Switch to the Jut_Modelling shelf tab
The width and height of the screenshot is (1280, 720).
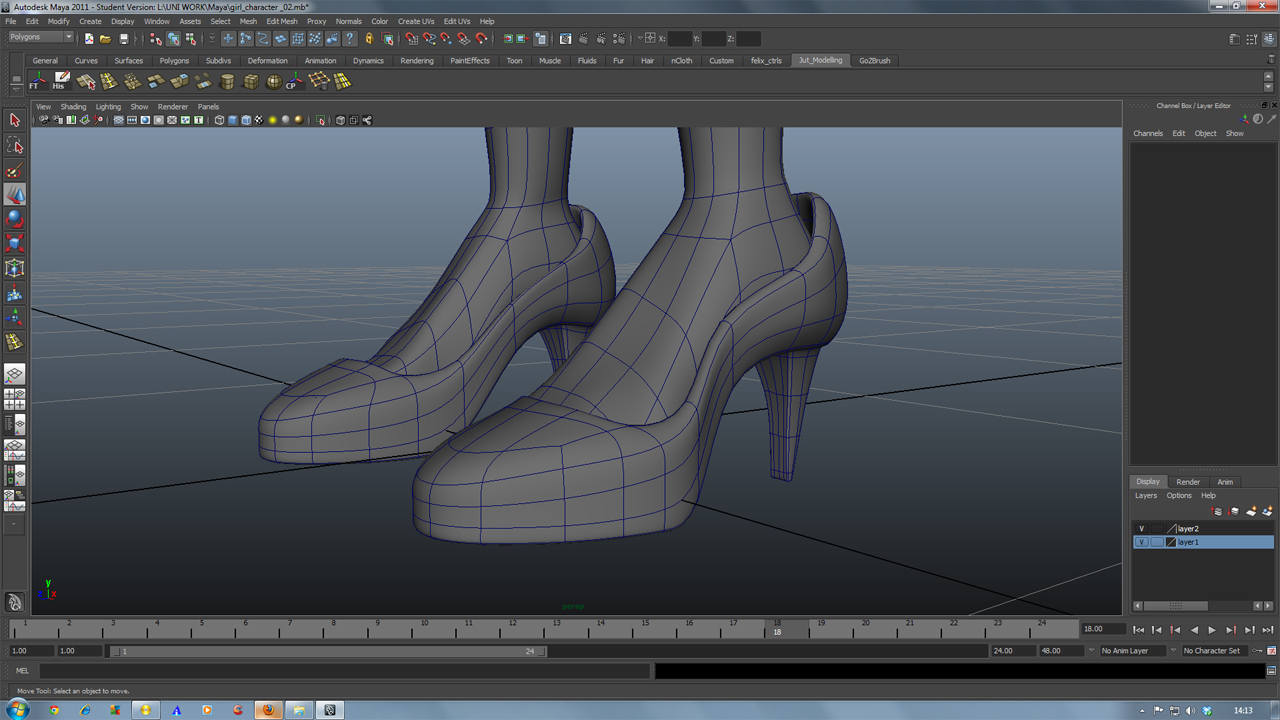point(819,60)
